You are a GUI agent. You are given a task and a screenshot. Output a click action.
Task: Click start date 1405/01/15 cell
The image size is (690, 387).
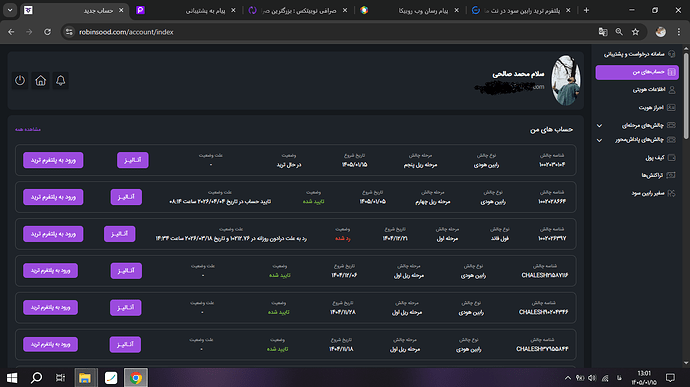click(355, 165)
